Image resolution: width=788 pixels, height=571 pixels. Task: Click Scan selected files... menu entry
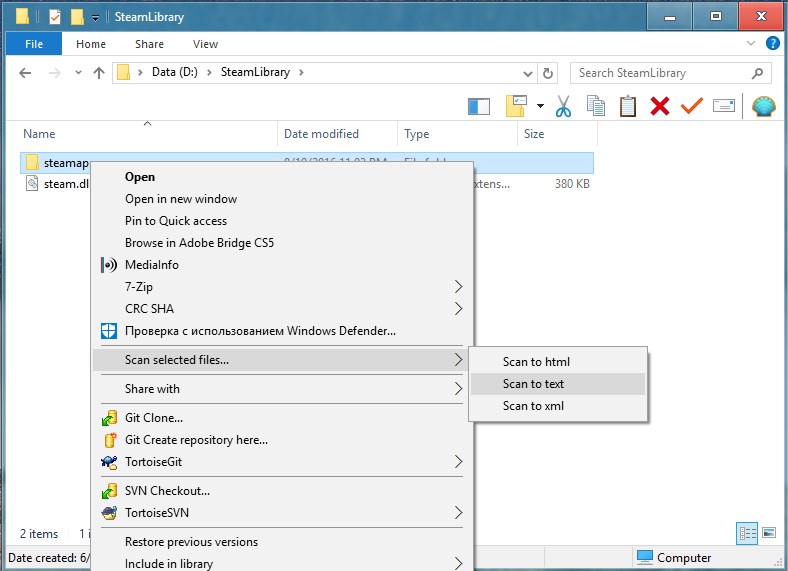[282, 360]
